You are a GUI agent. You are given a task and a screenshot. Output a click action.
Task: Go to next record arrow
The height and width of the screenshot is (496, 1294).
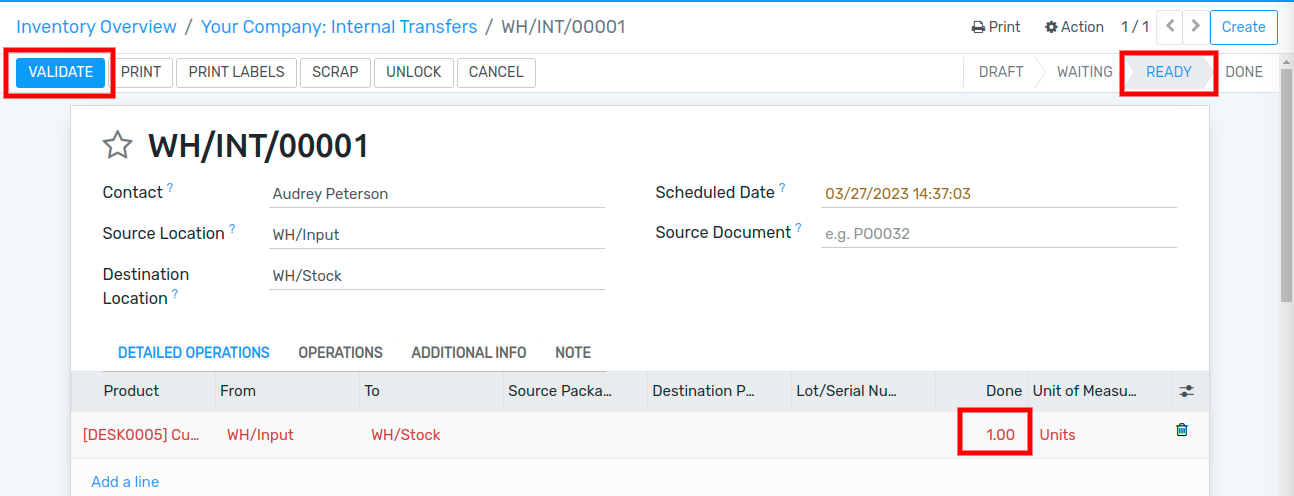click(x=1194, y=26)
